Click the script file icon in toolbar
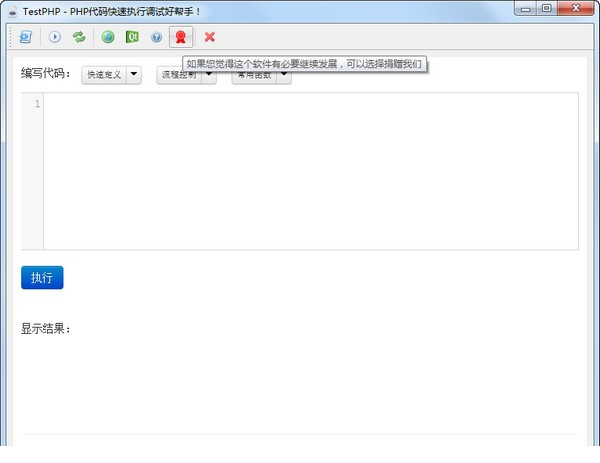 point(26,37)
